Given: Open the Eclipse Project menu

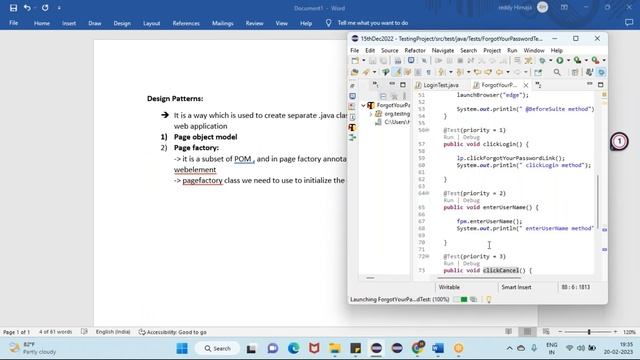Looking at the screenshot, I should (x=492, y=50).
